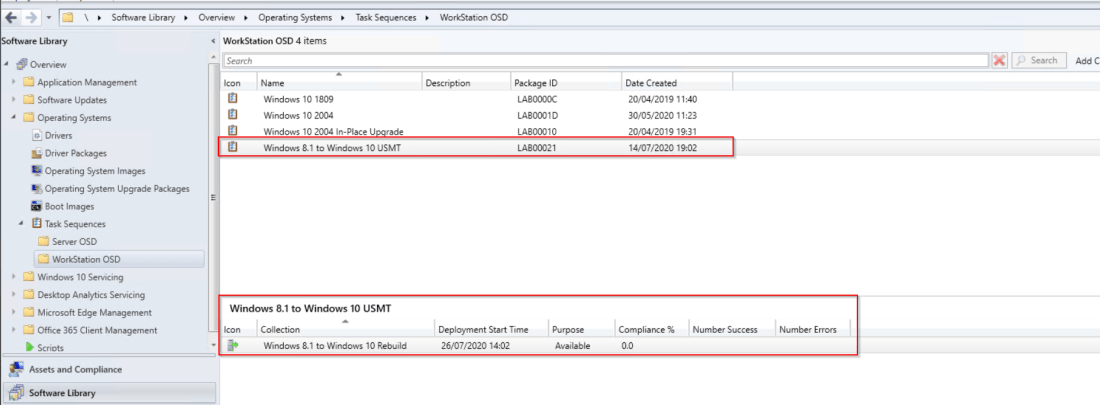
Task: Click the Windows 10 1809 task sequence icon
Action: 232,99
